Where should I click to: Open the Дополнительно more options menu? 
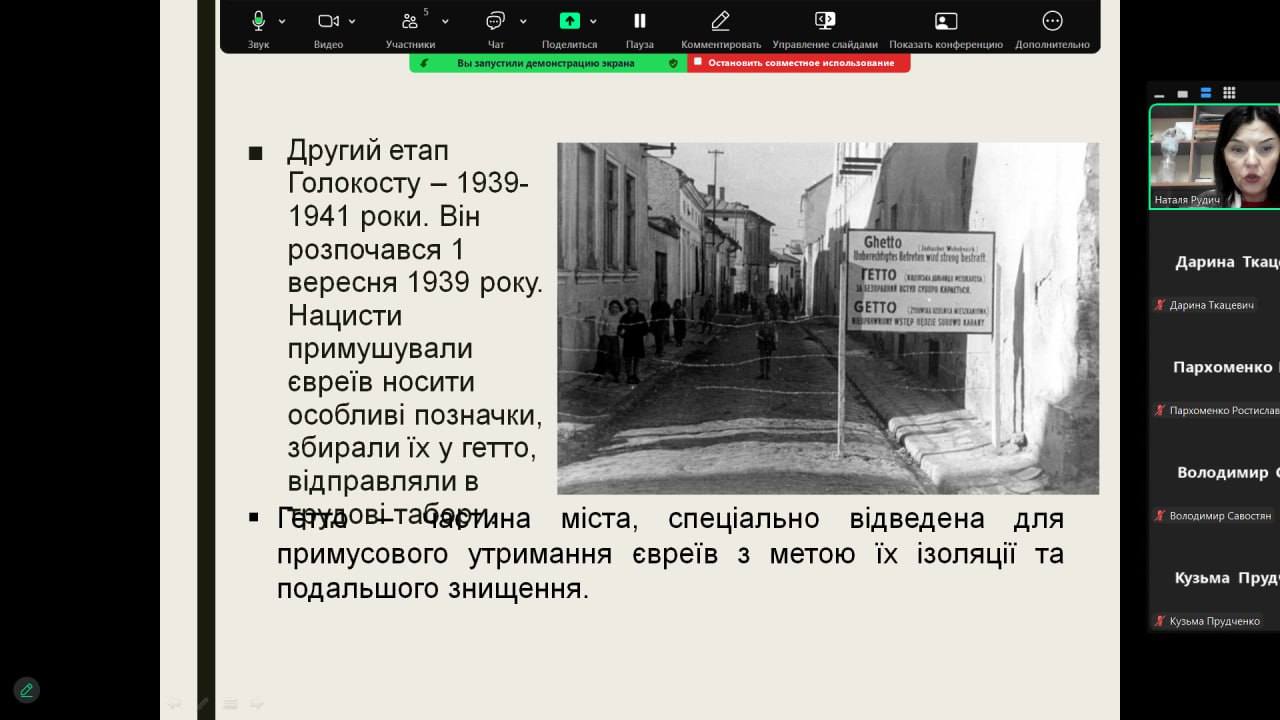[x=1052, y=21]
